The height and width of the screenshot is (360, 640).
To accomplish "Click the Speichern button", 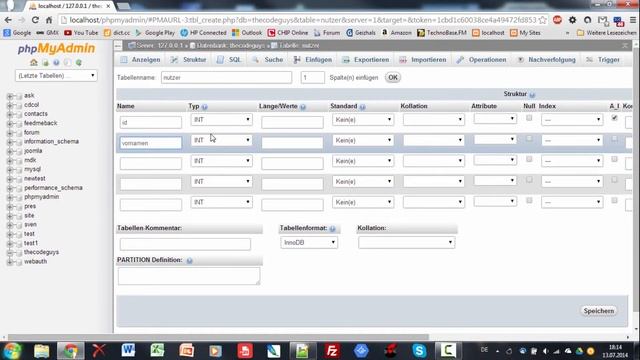I will point(598,311).
